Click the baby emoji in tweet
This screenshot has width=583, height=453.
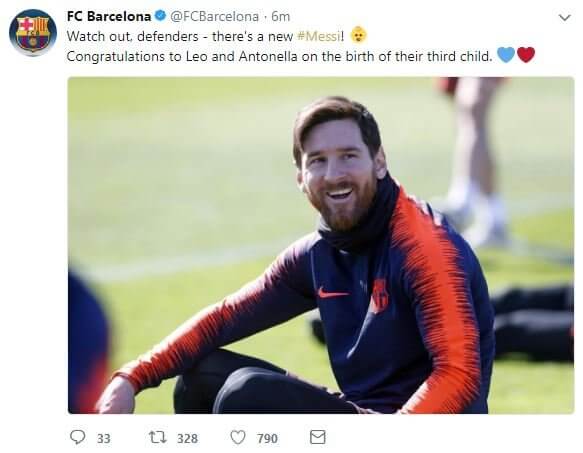coord(358,35)
